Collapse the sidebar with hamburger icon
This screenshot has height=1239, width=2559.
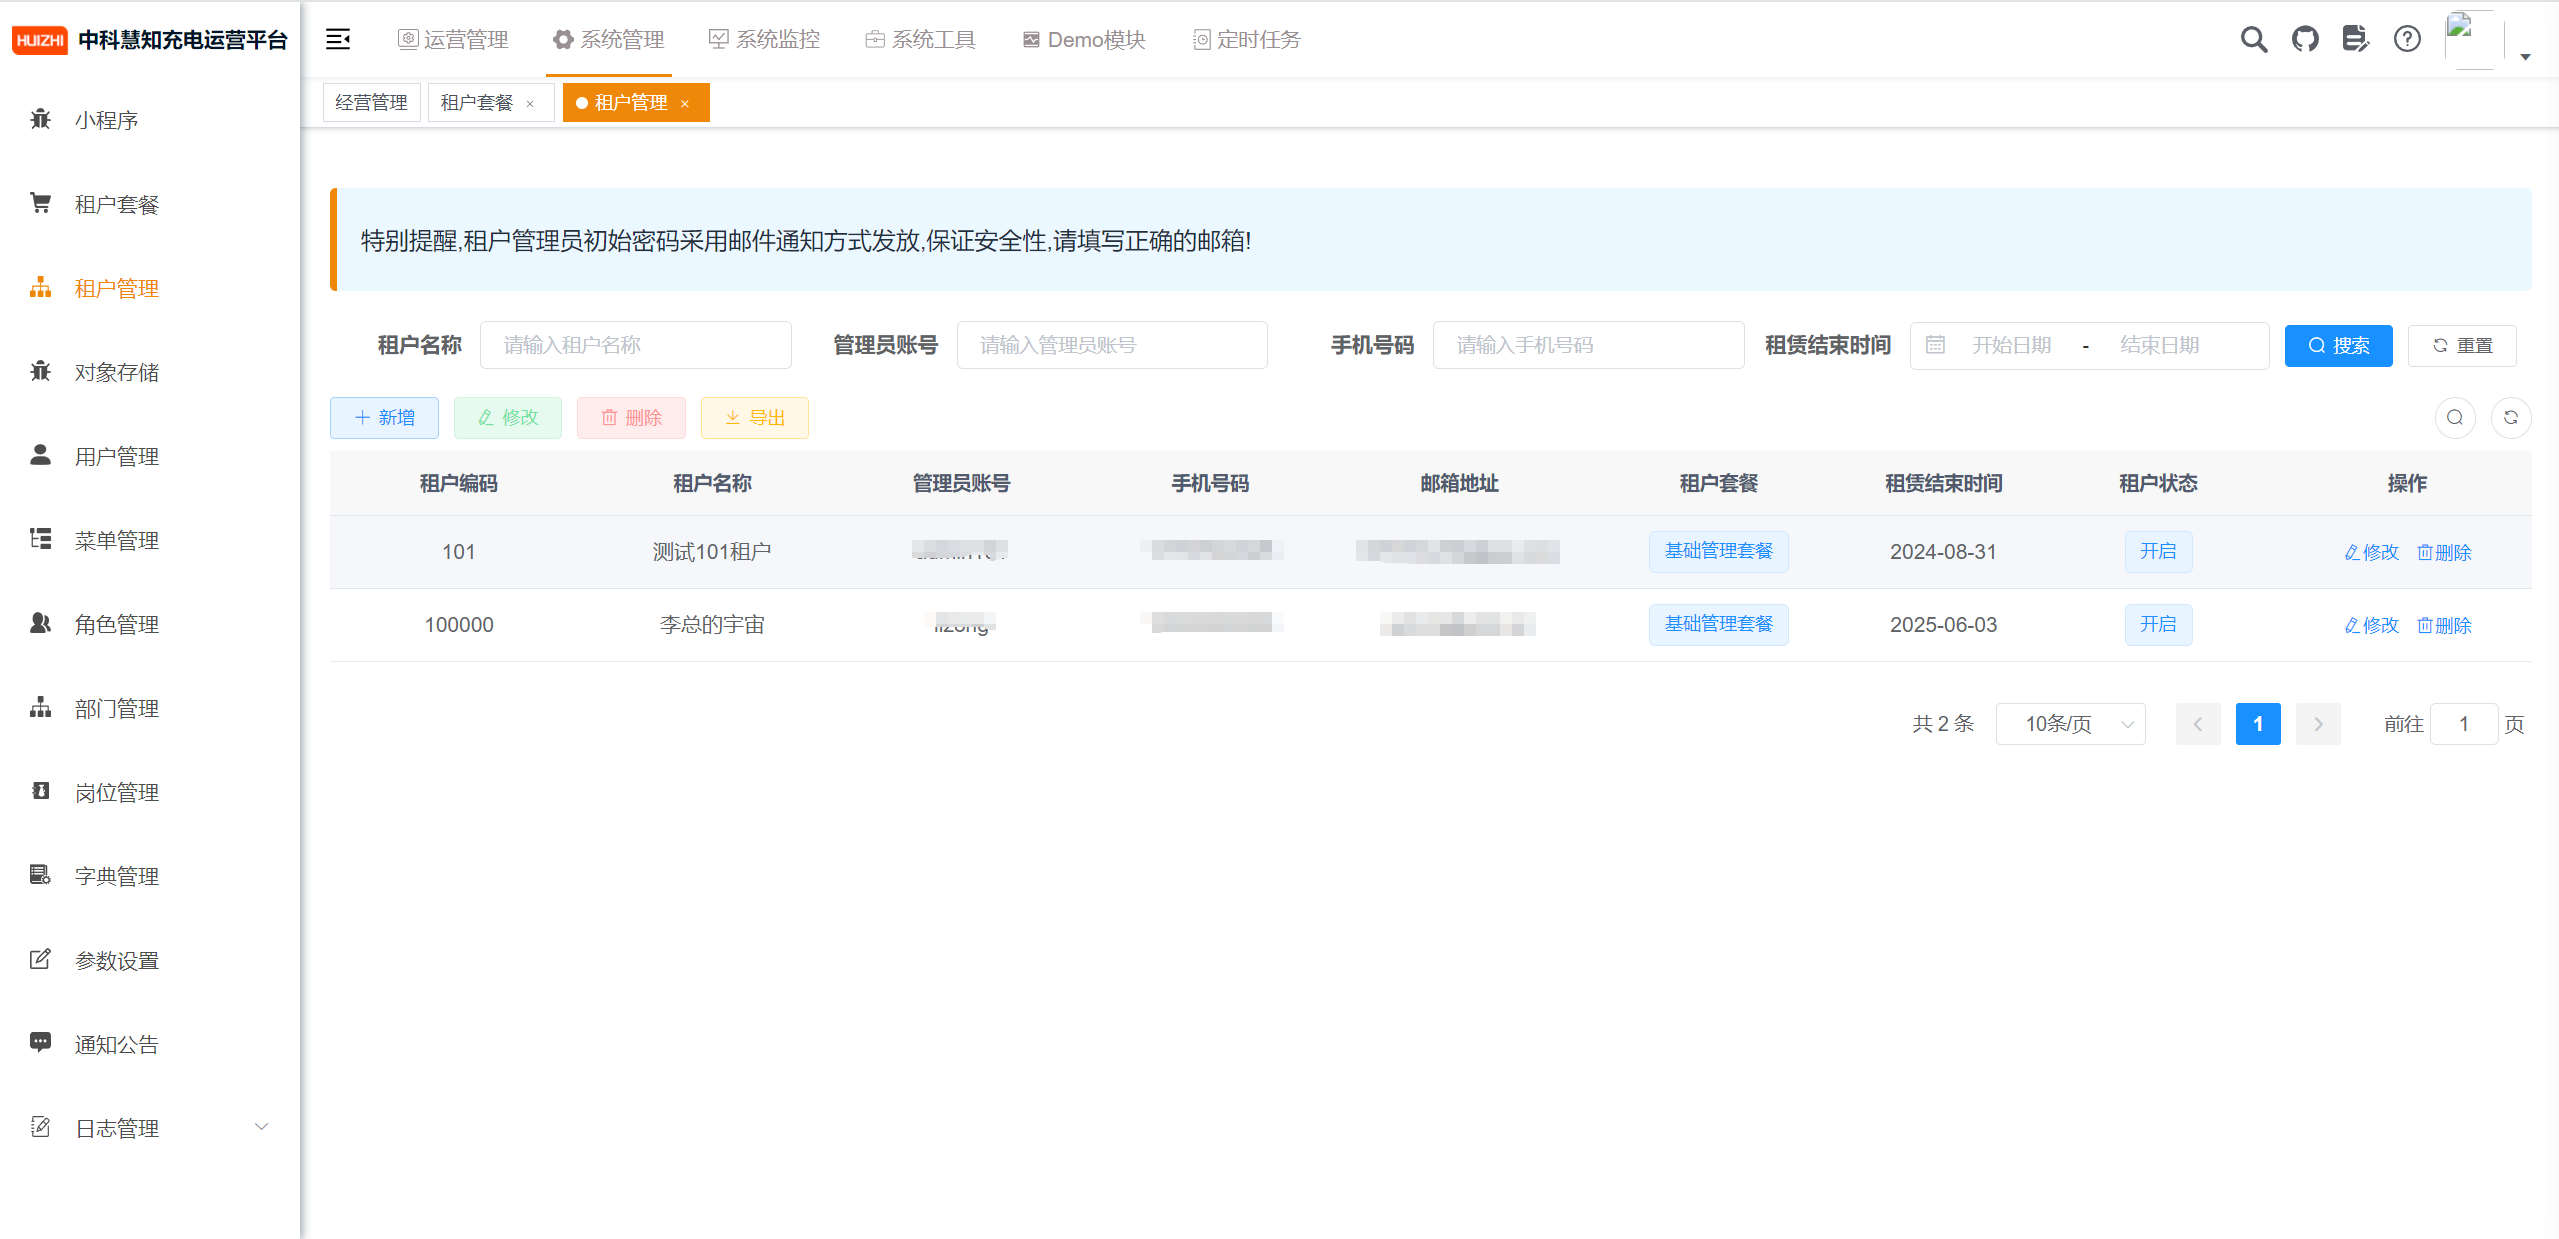[x=338, y=39]
